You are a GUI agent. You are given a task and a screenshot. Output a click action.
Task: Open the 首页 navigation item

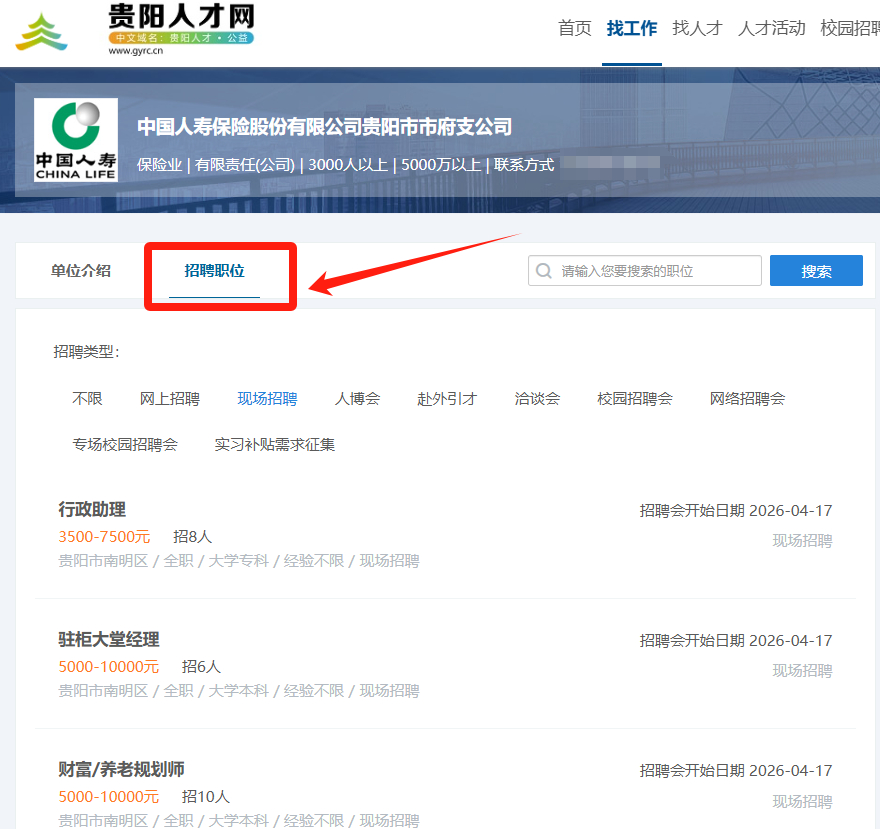575,28
